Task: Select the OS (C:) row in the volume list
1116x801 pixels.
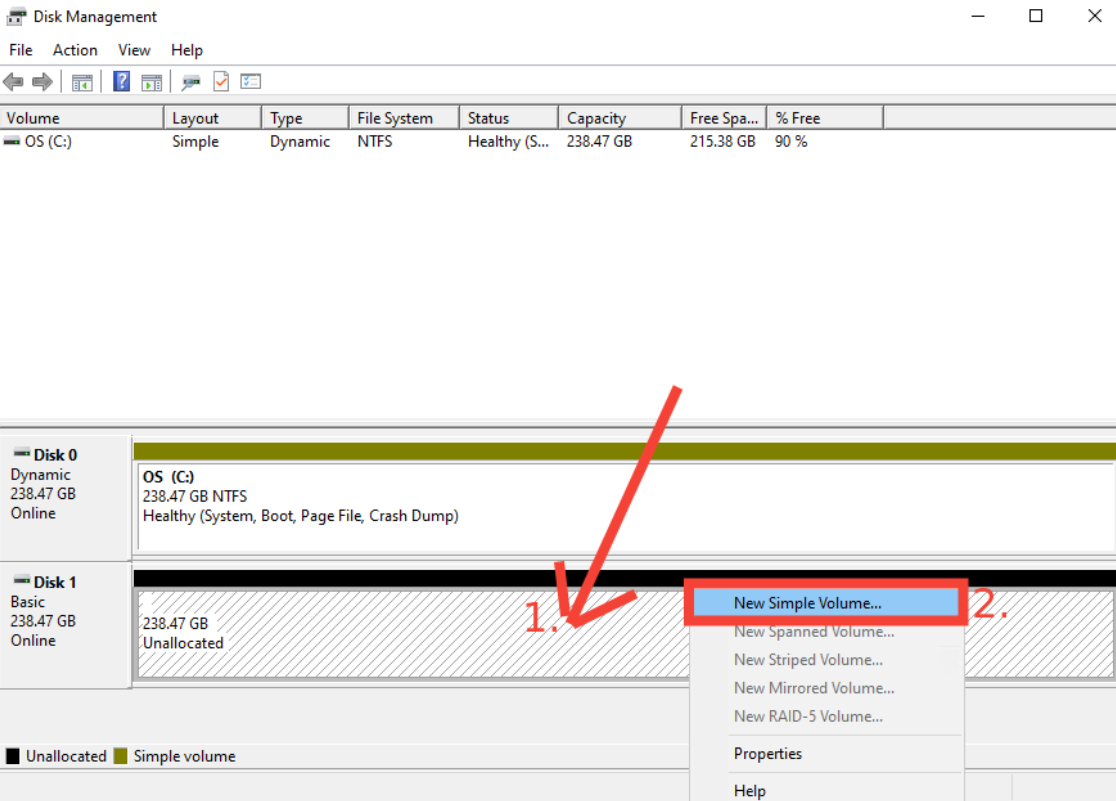Action: [48, 142]
